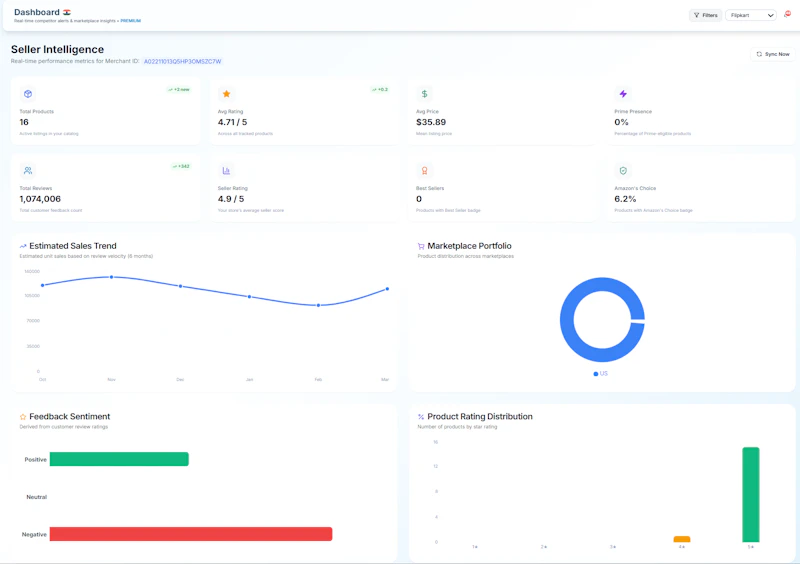The height and width of the screenshot is (564, 800).
Task: Click the Negative sentiment label
Action: [34, 535]
